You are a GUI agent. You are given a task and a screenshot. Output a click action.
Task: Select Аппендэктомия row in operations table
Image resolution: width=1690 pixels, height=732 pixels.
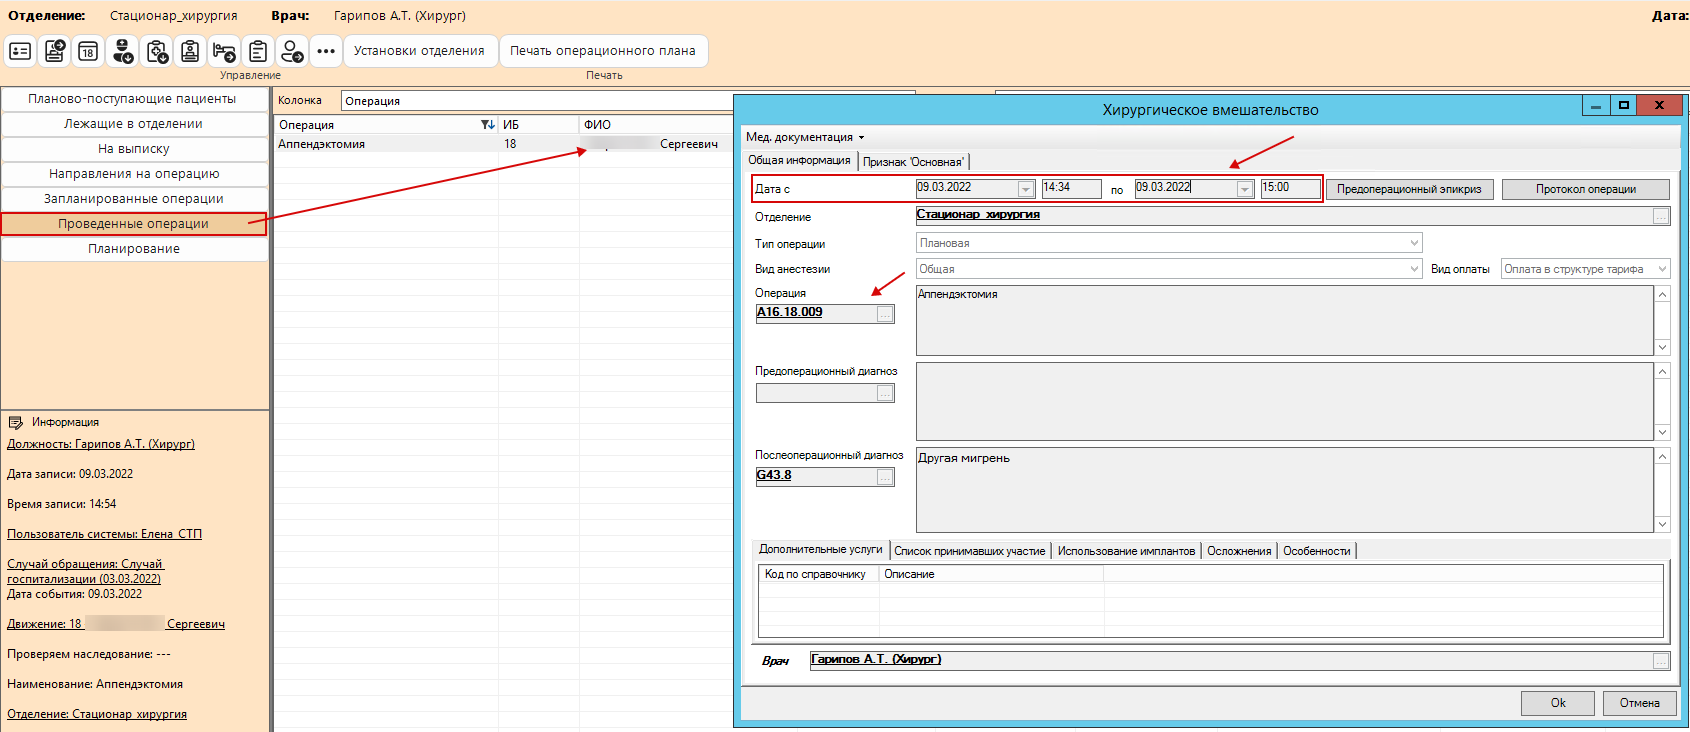pos(504,144)
